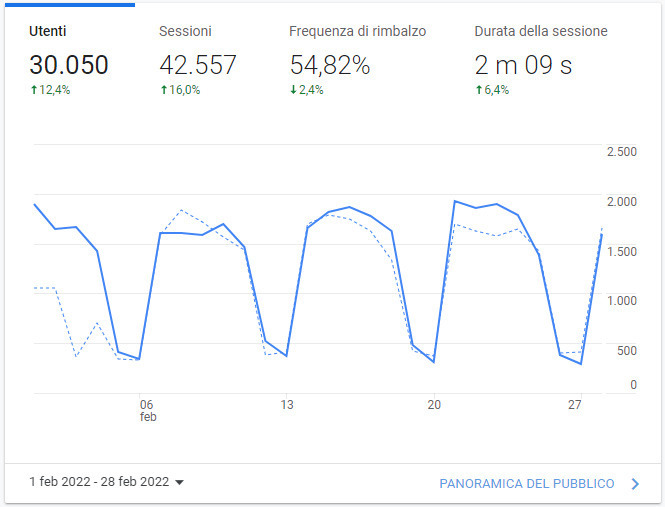Click the 20 date axis label
This screenshot has width=665, height=507.
pos(434,405)
